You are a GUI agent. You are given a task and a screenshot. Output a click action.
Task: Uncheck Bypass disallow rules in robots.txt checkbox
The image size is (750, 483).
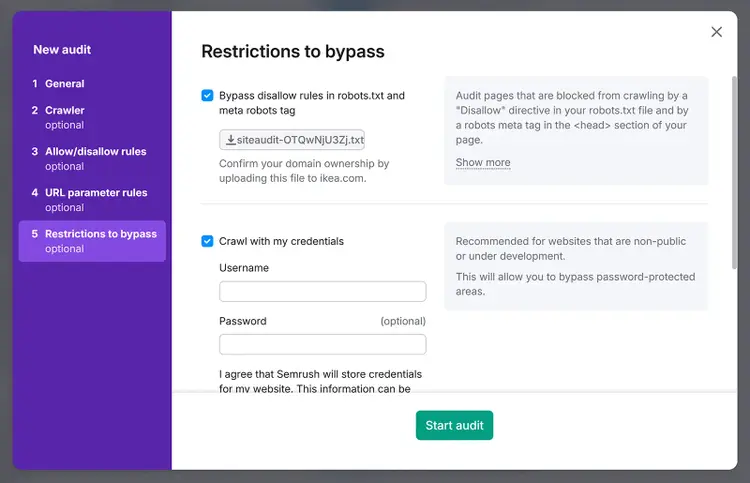[x=207, y=96]
